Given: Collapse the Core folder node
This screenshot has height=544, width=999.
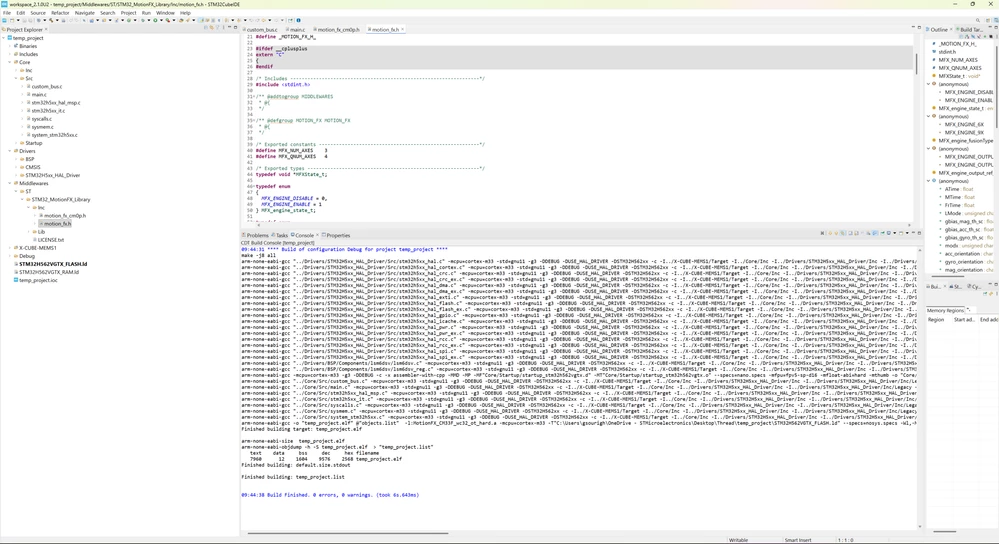Looking at the screenshot, I should pyautogui.click(x=10, y=62).
